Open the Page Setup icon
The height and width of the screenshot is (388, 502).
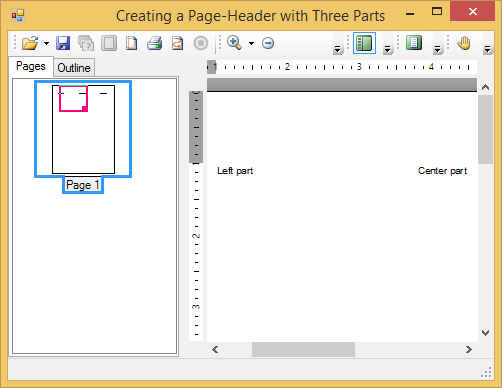pyautogui.click(x=131, y=43)
